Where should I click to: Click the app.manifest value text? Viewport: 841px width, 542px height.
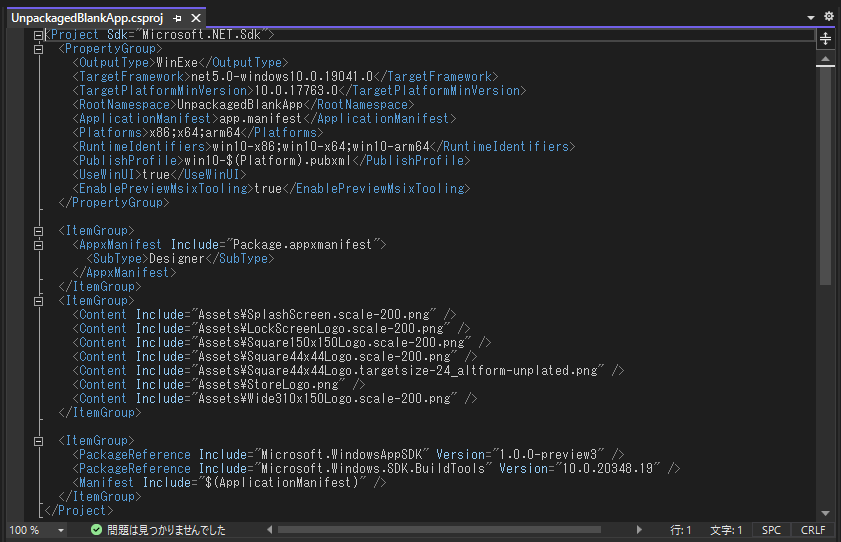pyautogui.click(x=261, y=118)
